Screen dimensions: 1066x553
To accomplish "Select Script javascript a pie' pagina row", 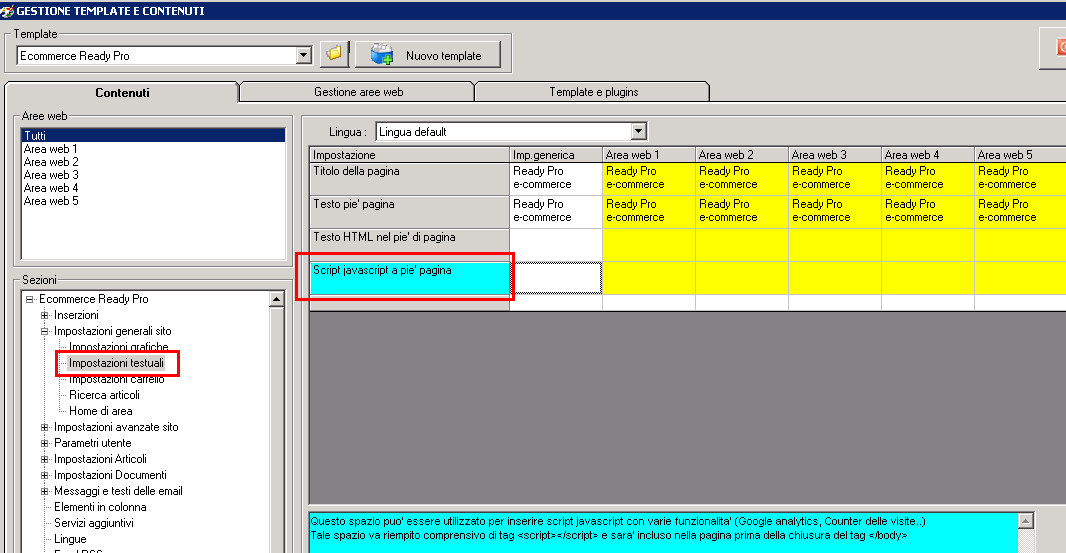I will [x=409, y=278].
